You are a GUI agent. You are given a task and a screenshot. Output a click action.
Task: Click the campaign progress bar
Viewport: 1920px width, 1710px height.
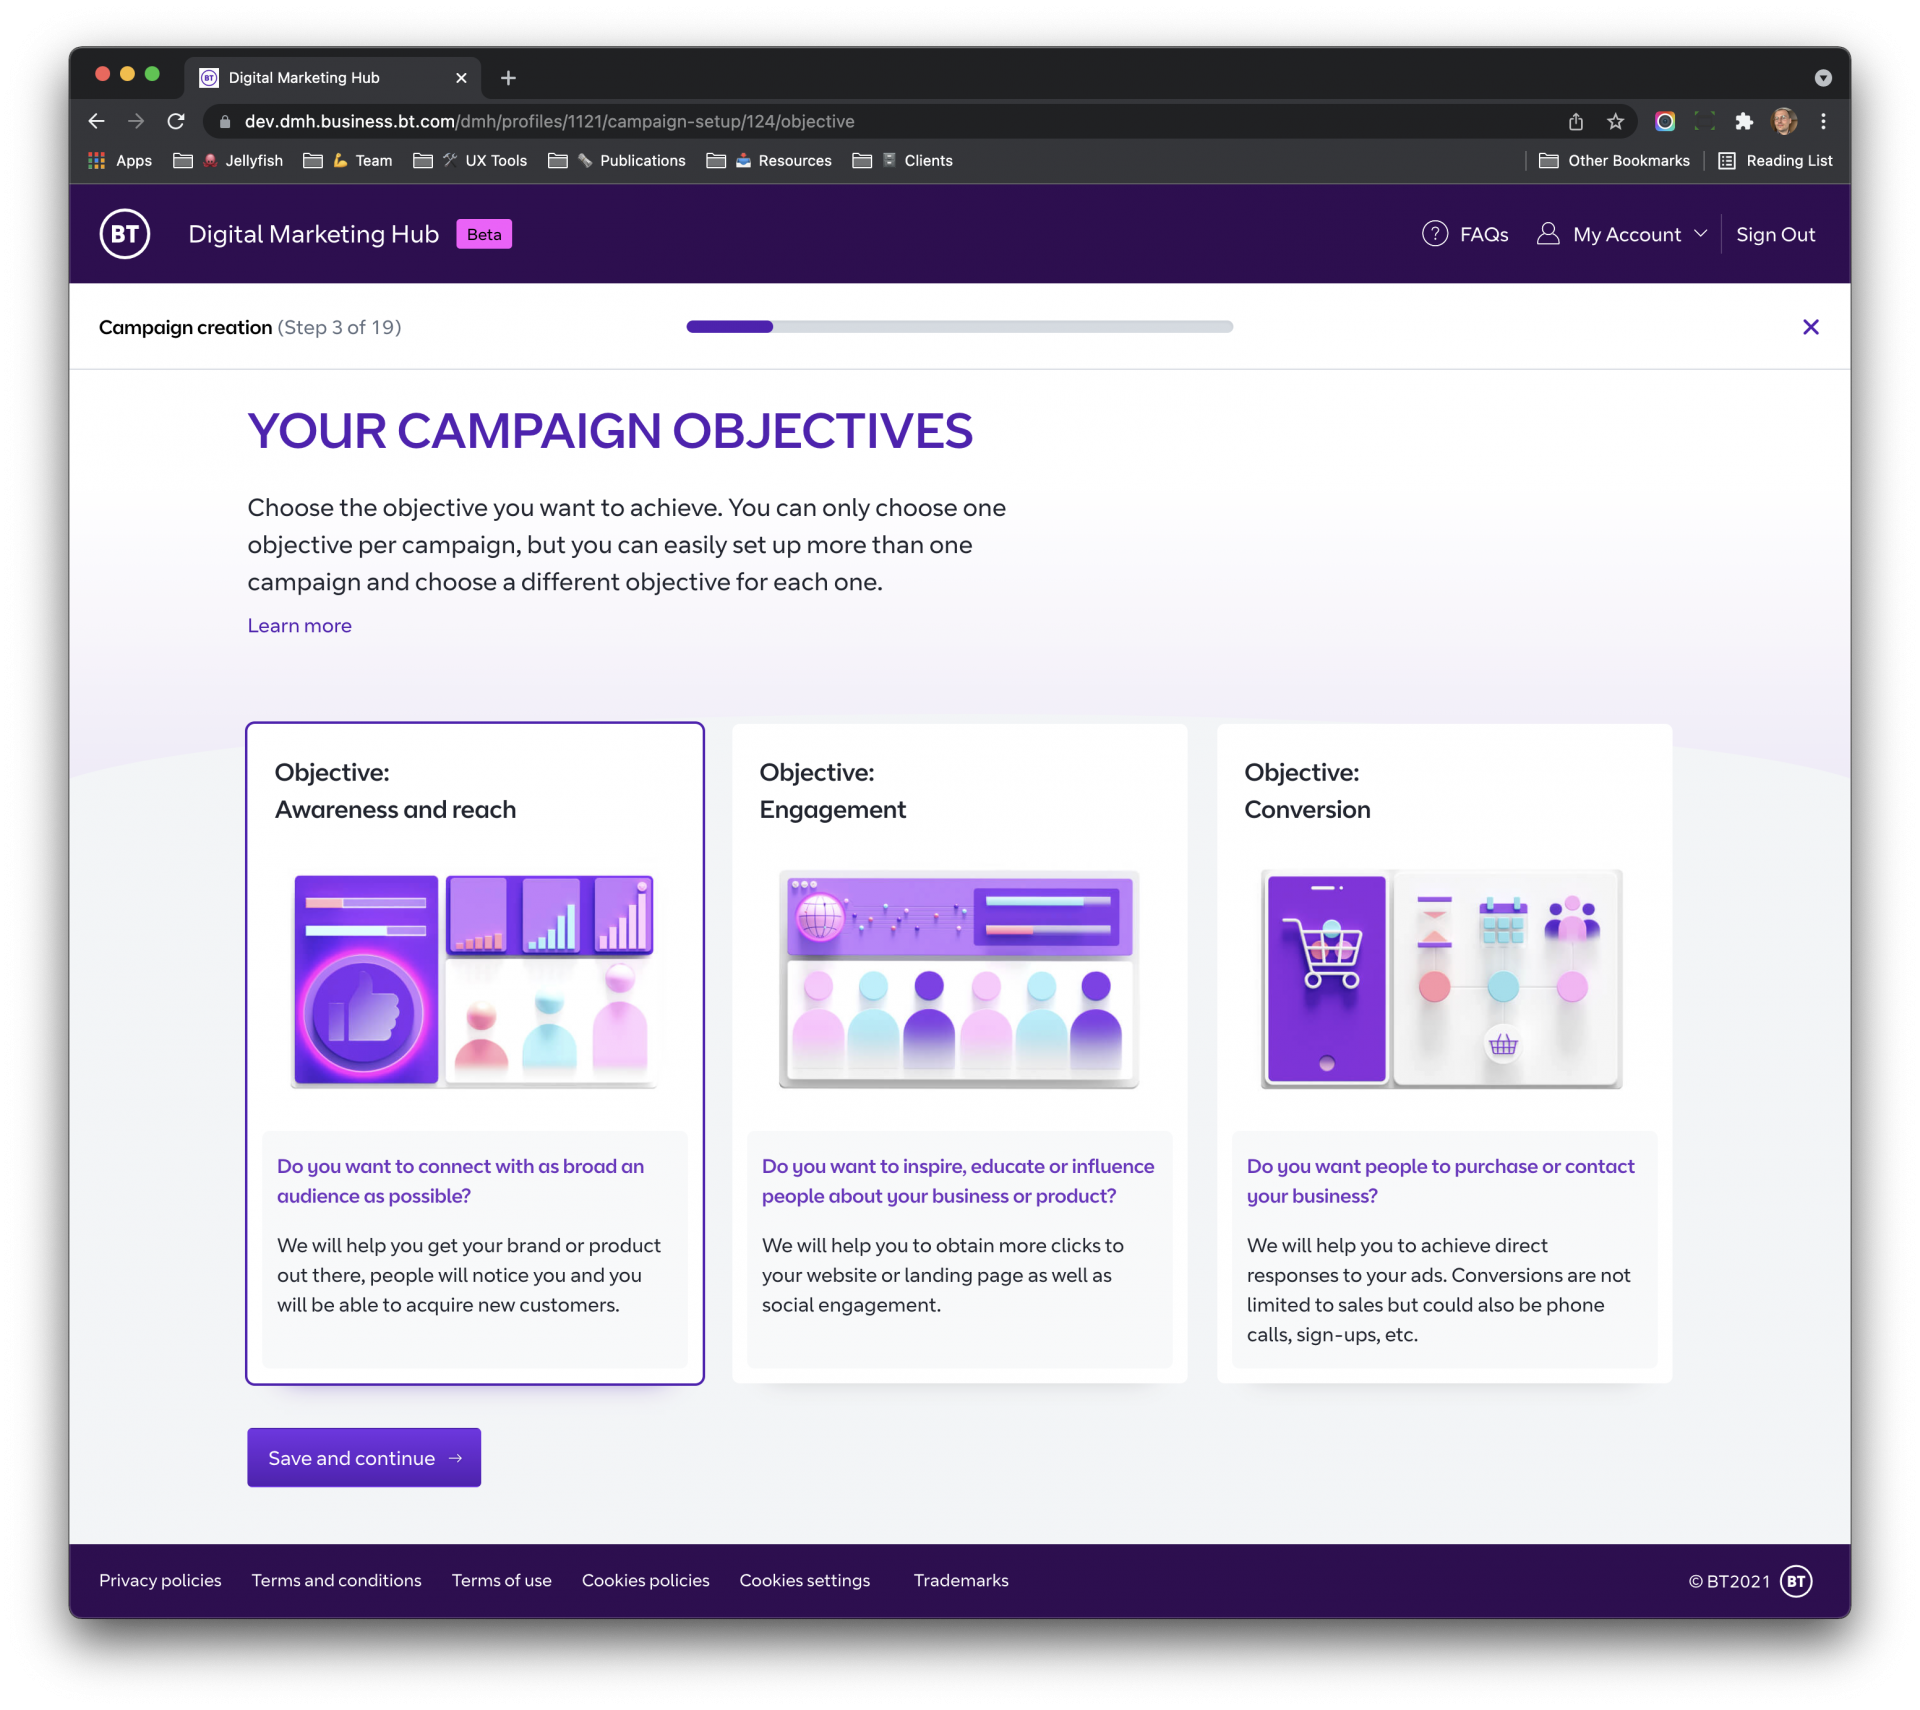click(959, 327)
